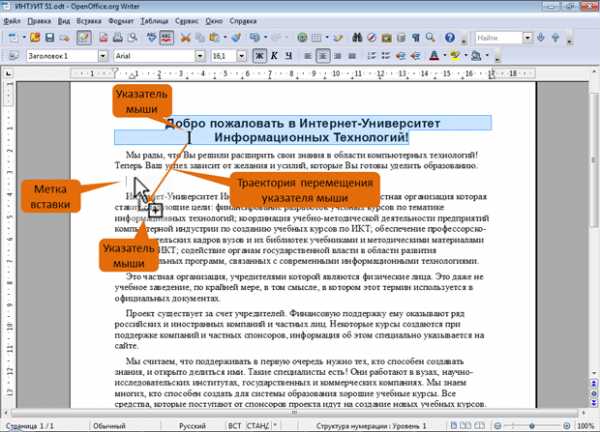Save the document with the floppy icon
Screen dimensions: 600x432
(x=50, y=37)
